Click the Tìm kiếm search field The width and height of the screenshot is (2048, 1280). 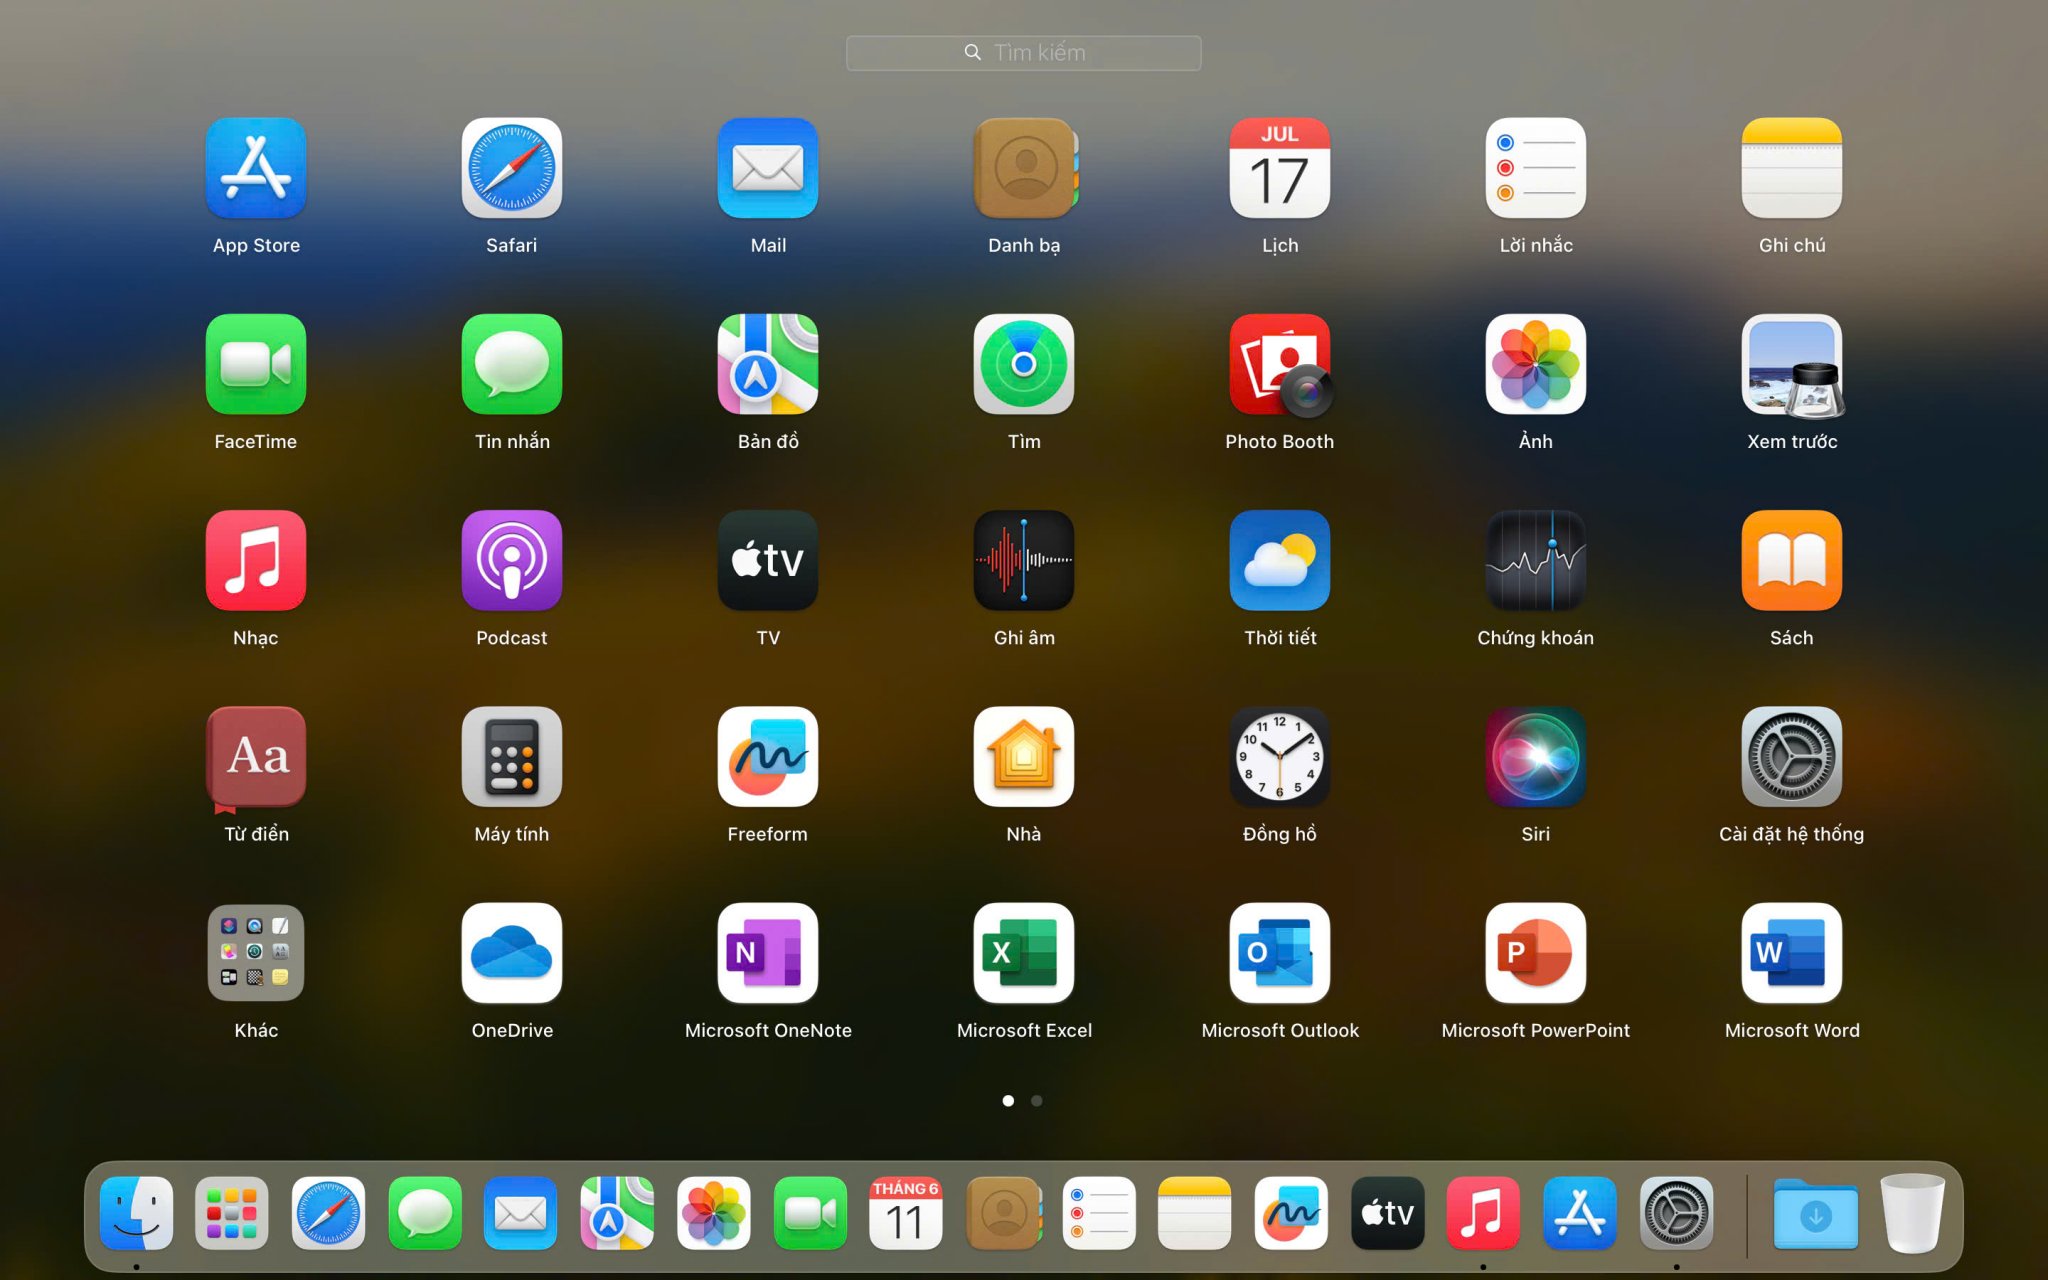tap(1024, 53)
